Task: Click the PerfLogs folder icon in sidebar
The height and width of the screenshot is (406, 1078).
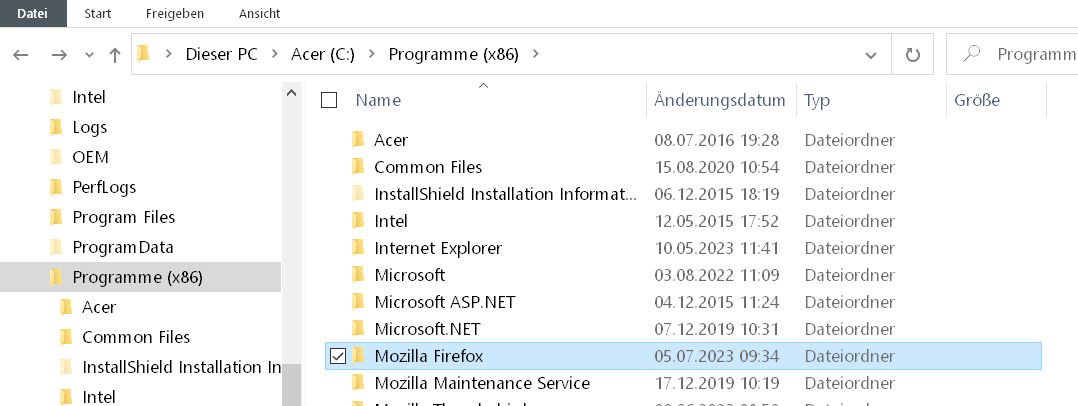Action: click(56, 187)
